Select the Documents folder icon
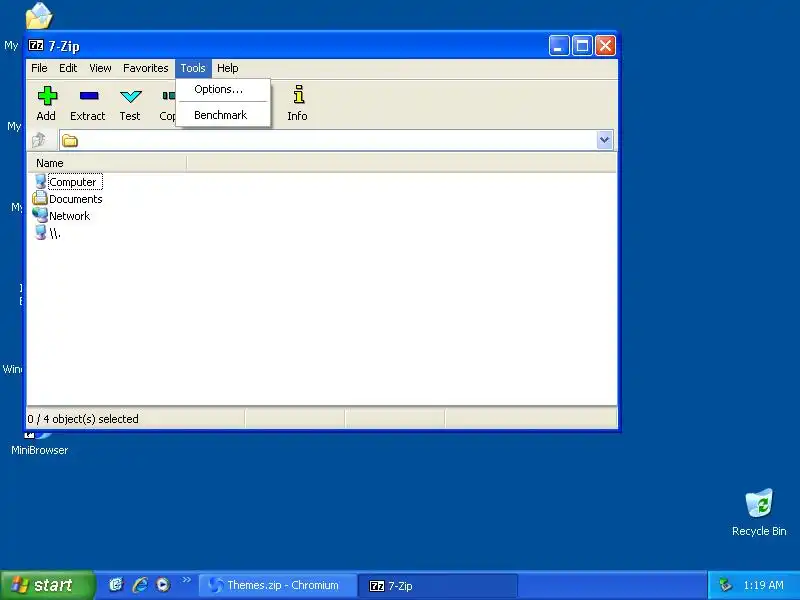This screenshot has width=800, height=600. pos(40,198)
